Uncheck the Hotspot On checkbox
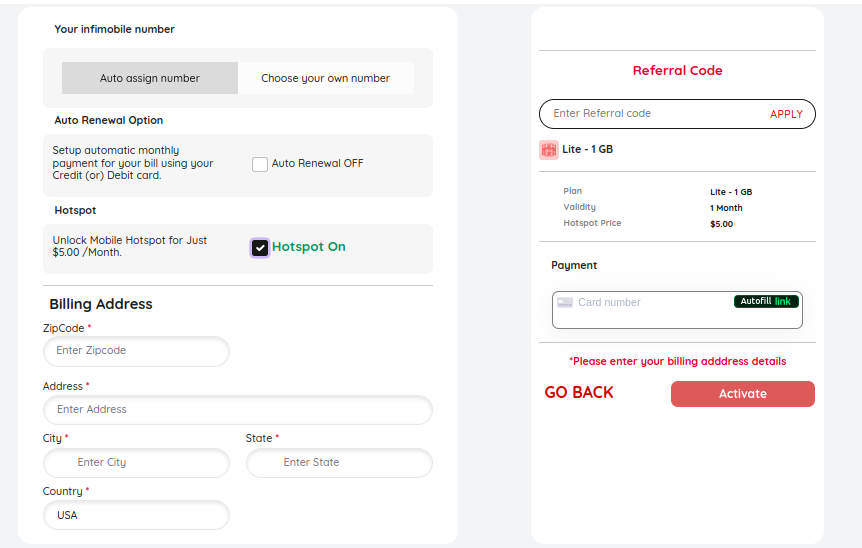Viewport: 862px width, 548px height. [x=259, y=248]
